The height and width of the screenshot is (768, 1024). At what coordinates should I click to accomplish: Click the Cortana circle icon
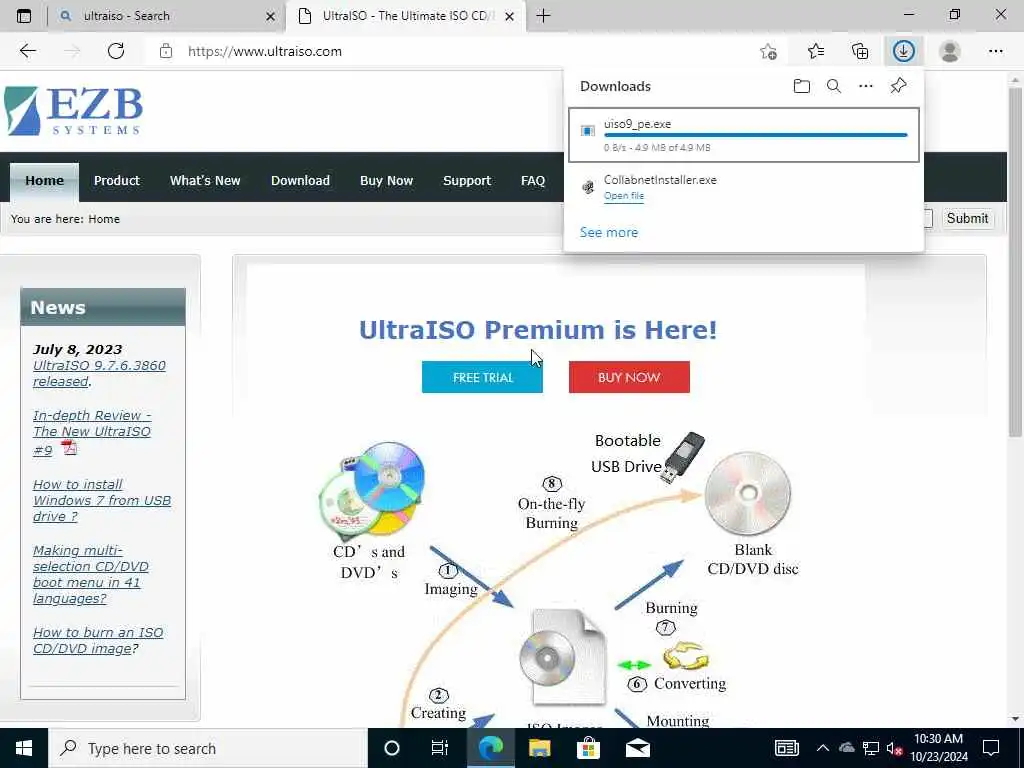point(392,748)
